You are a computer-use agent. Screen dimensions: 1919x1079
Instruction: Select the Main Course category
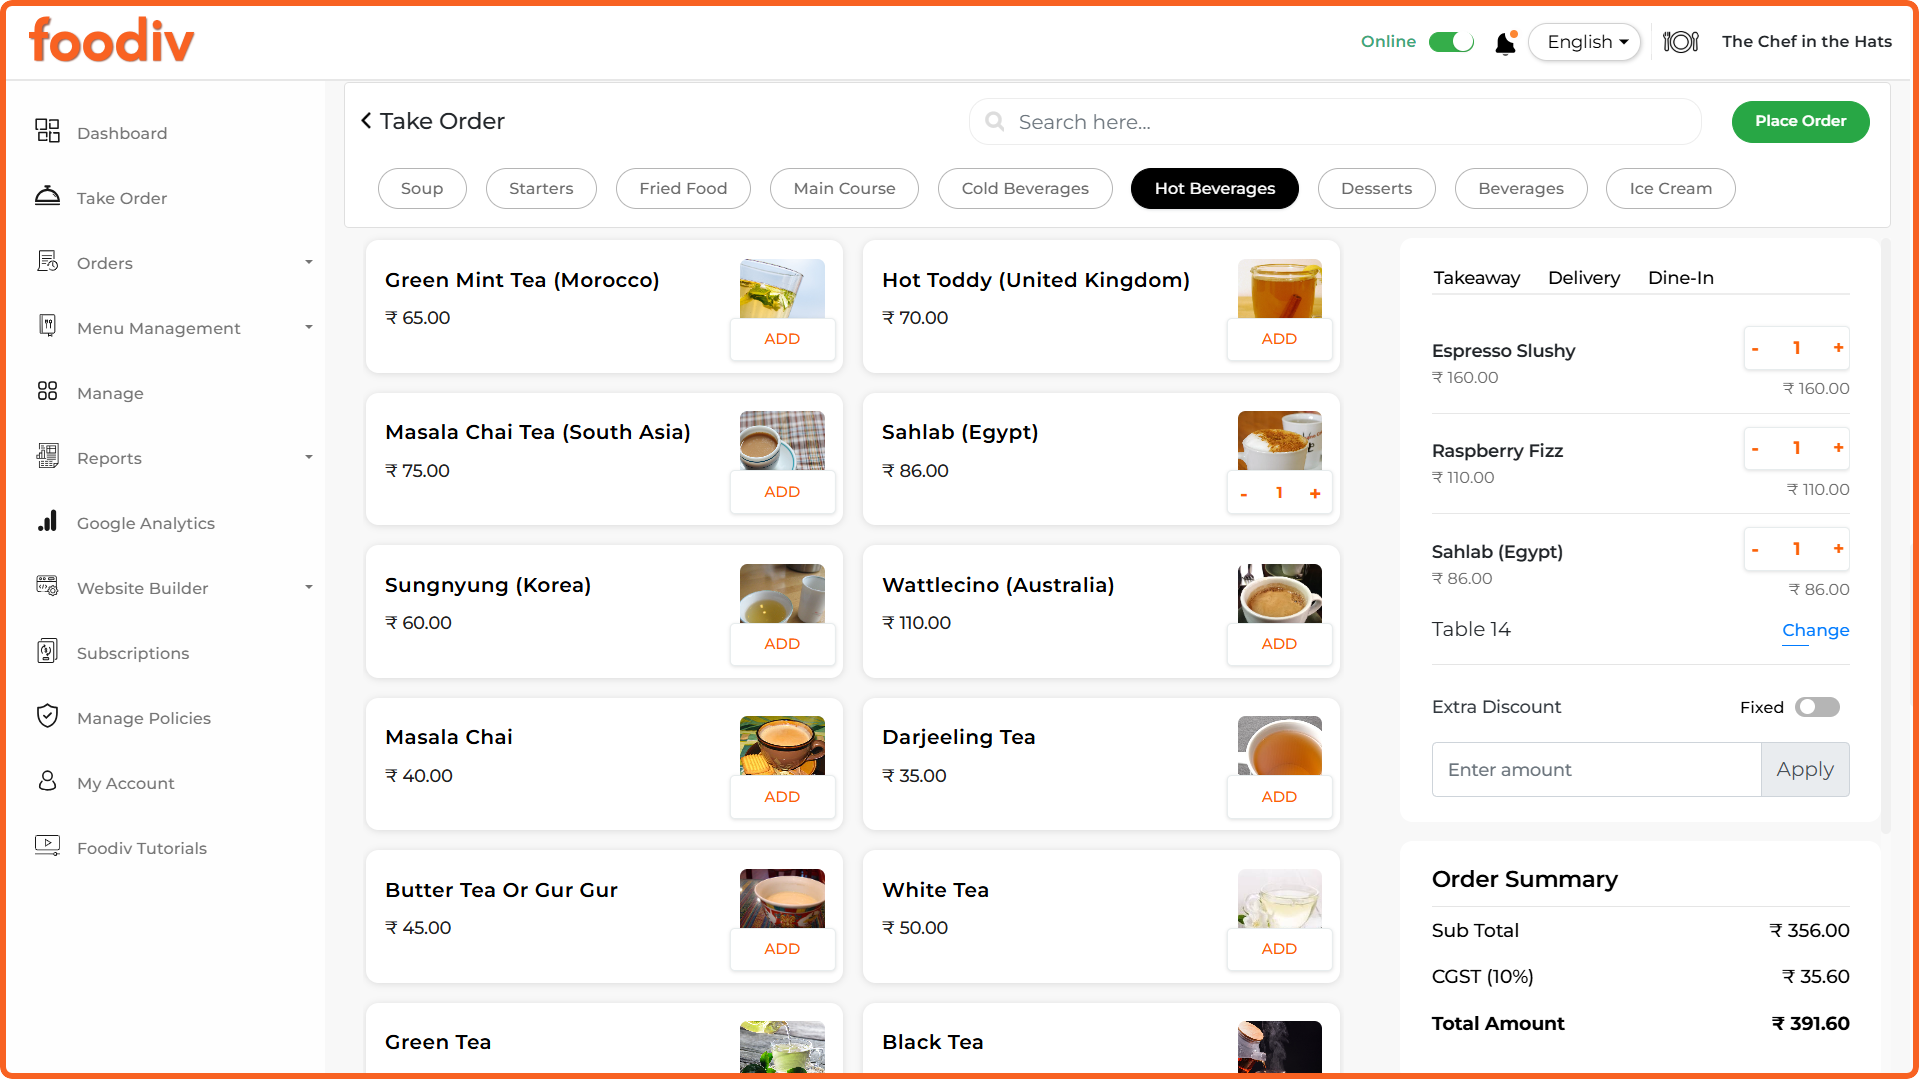click(x=844, y=188)
